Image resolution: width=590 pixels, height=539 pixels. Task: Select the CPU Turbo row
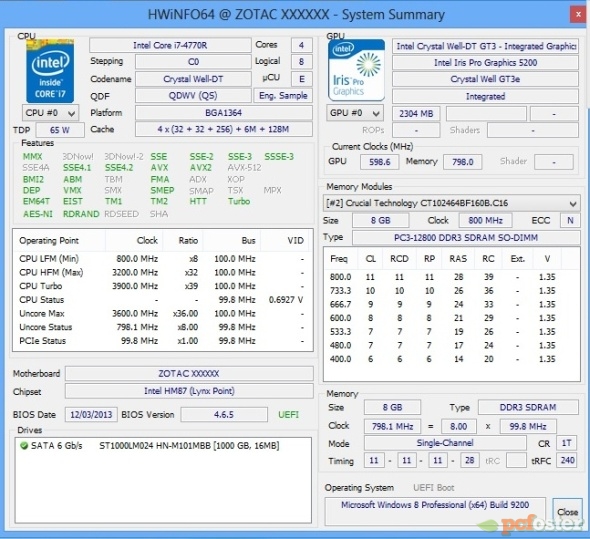coord(163,286)
